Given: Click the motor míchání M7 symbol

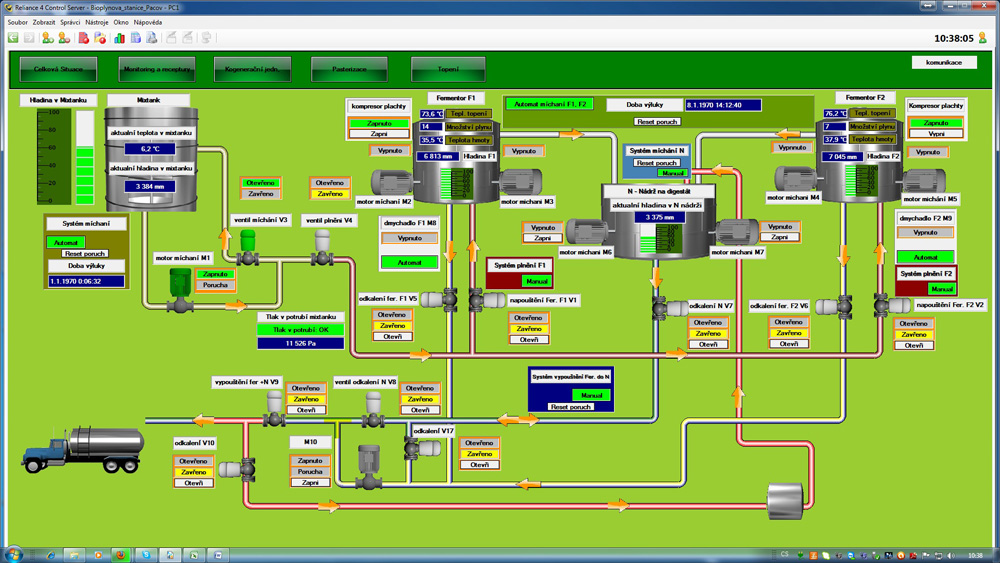Looking at the screenshot, I should click(737, 232).
